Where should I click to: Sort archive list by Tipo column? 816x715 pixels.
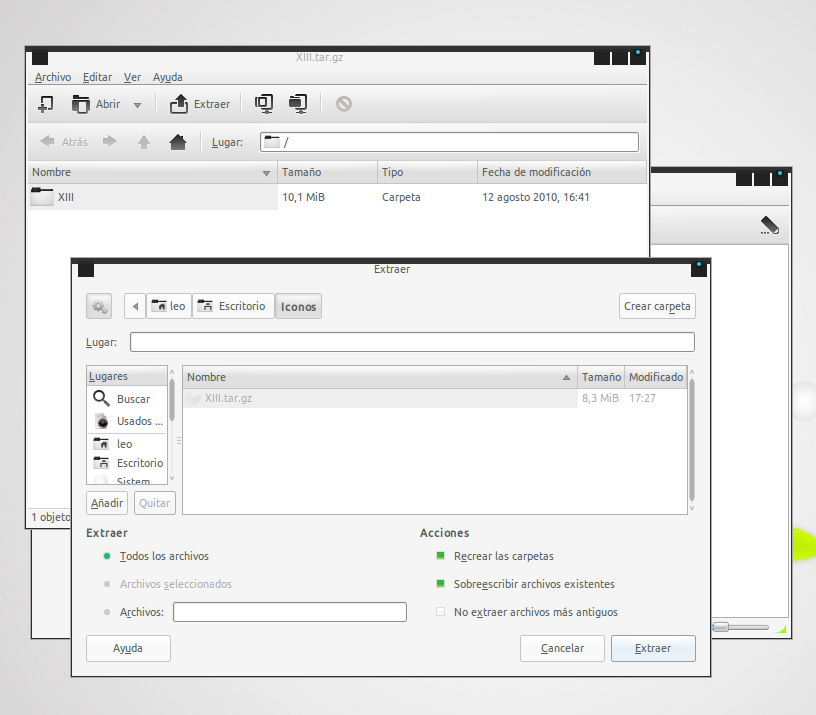tap(427, 172)
